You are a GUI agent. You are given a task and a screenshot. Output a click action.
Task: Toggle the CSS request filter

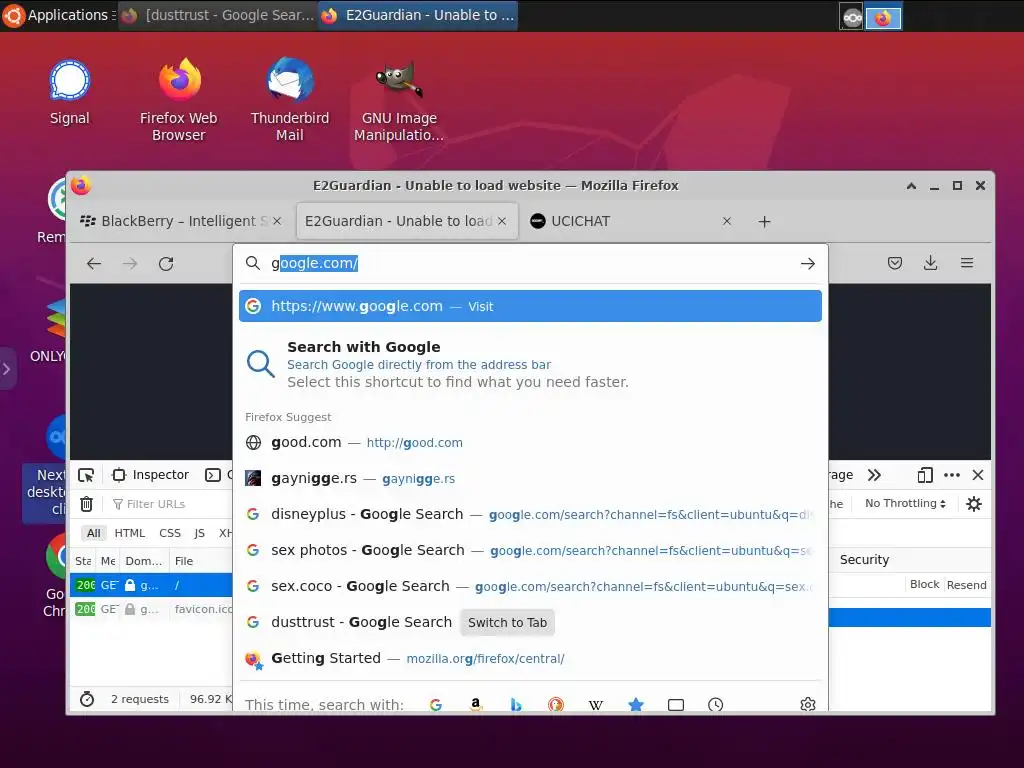pyautogui.click(x=170, y=533)
